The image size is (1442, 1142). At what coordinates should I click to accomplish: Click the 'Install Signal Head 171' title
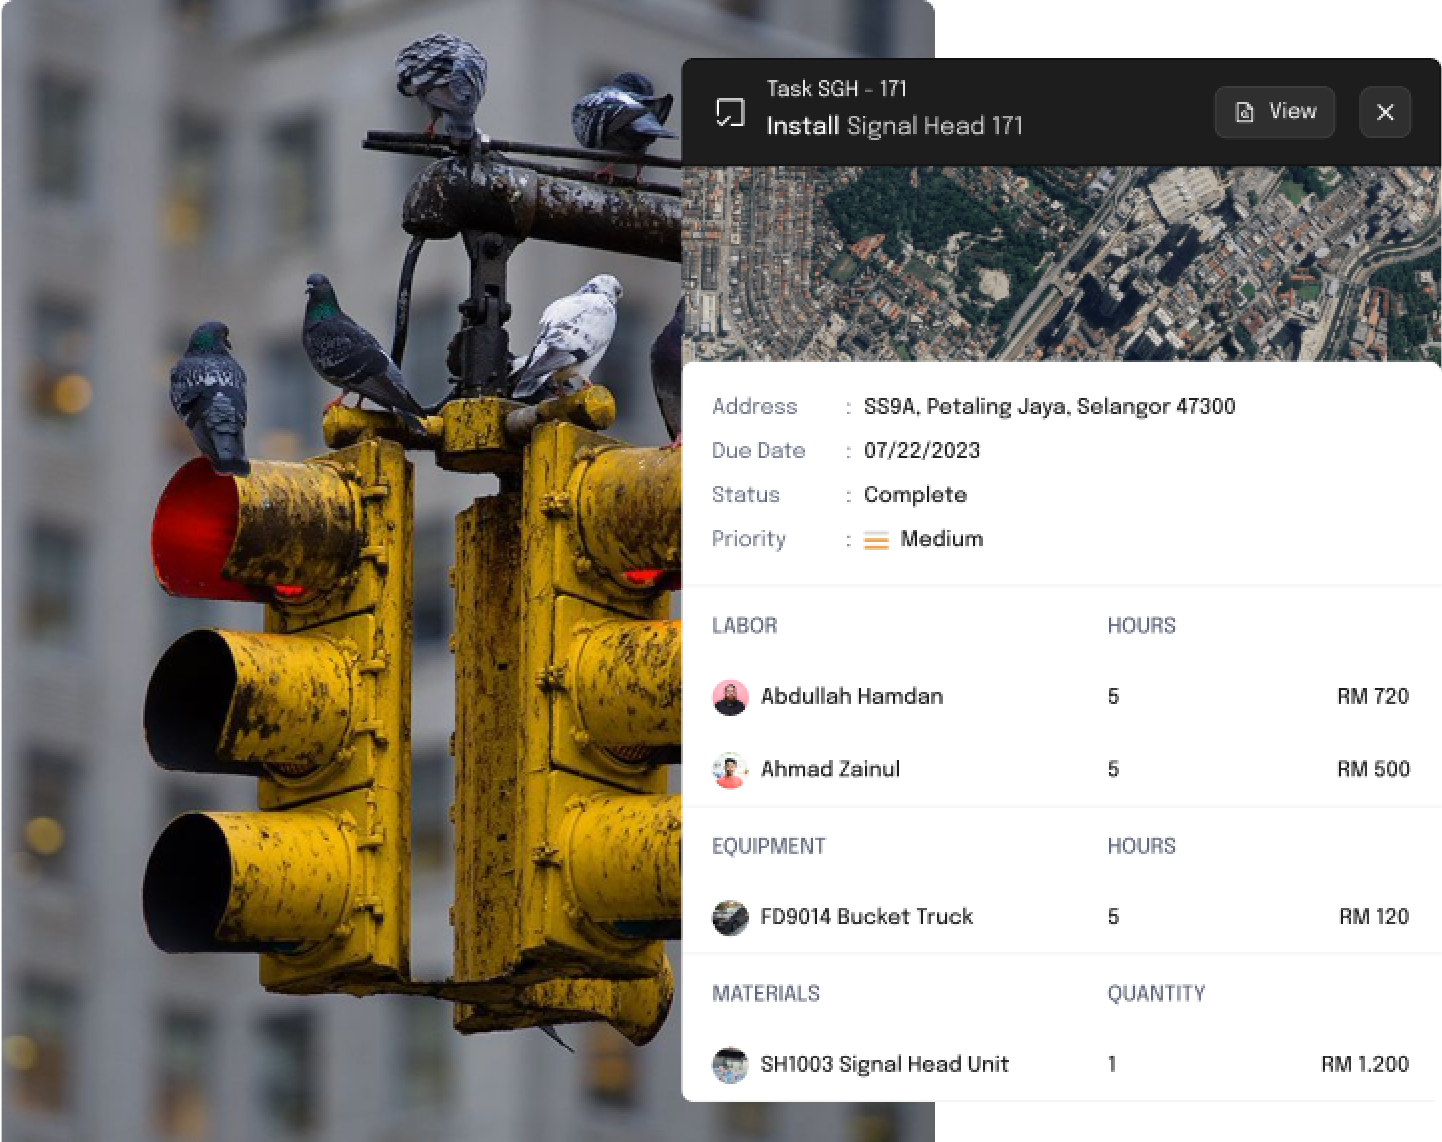tap(894, 126)
